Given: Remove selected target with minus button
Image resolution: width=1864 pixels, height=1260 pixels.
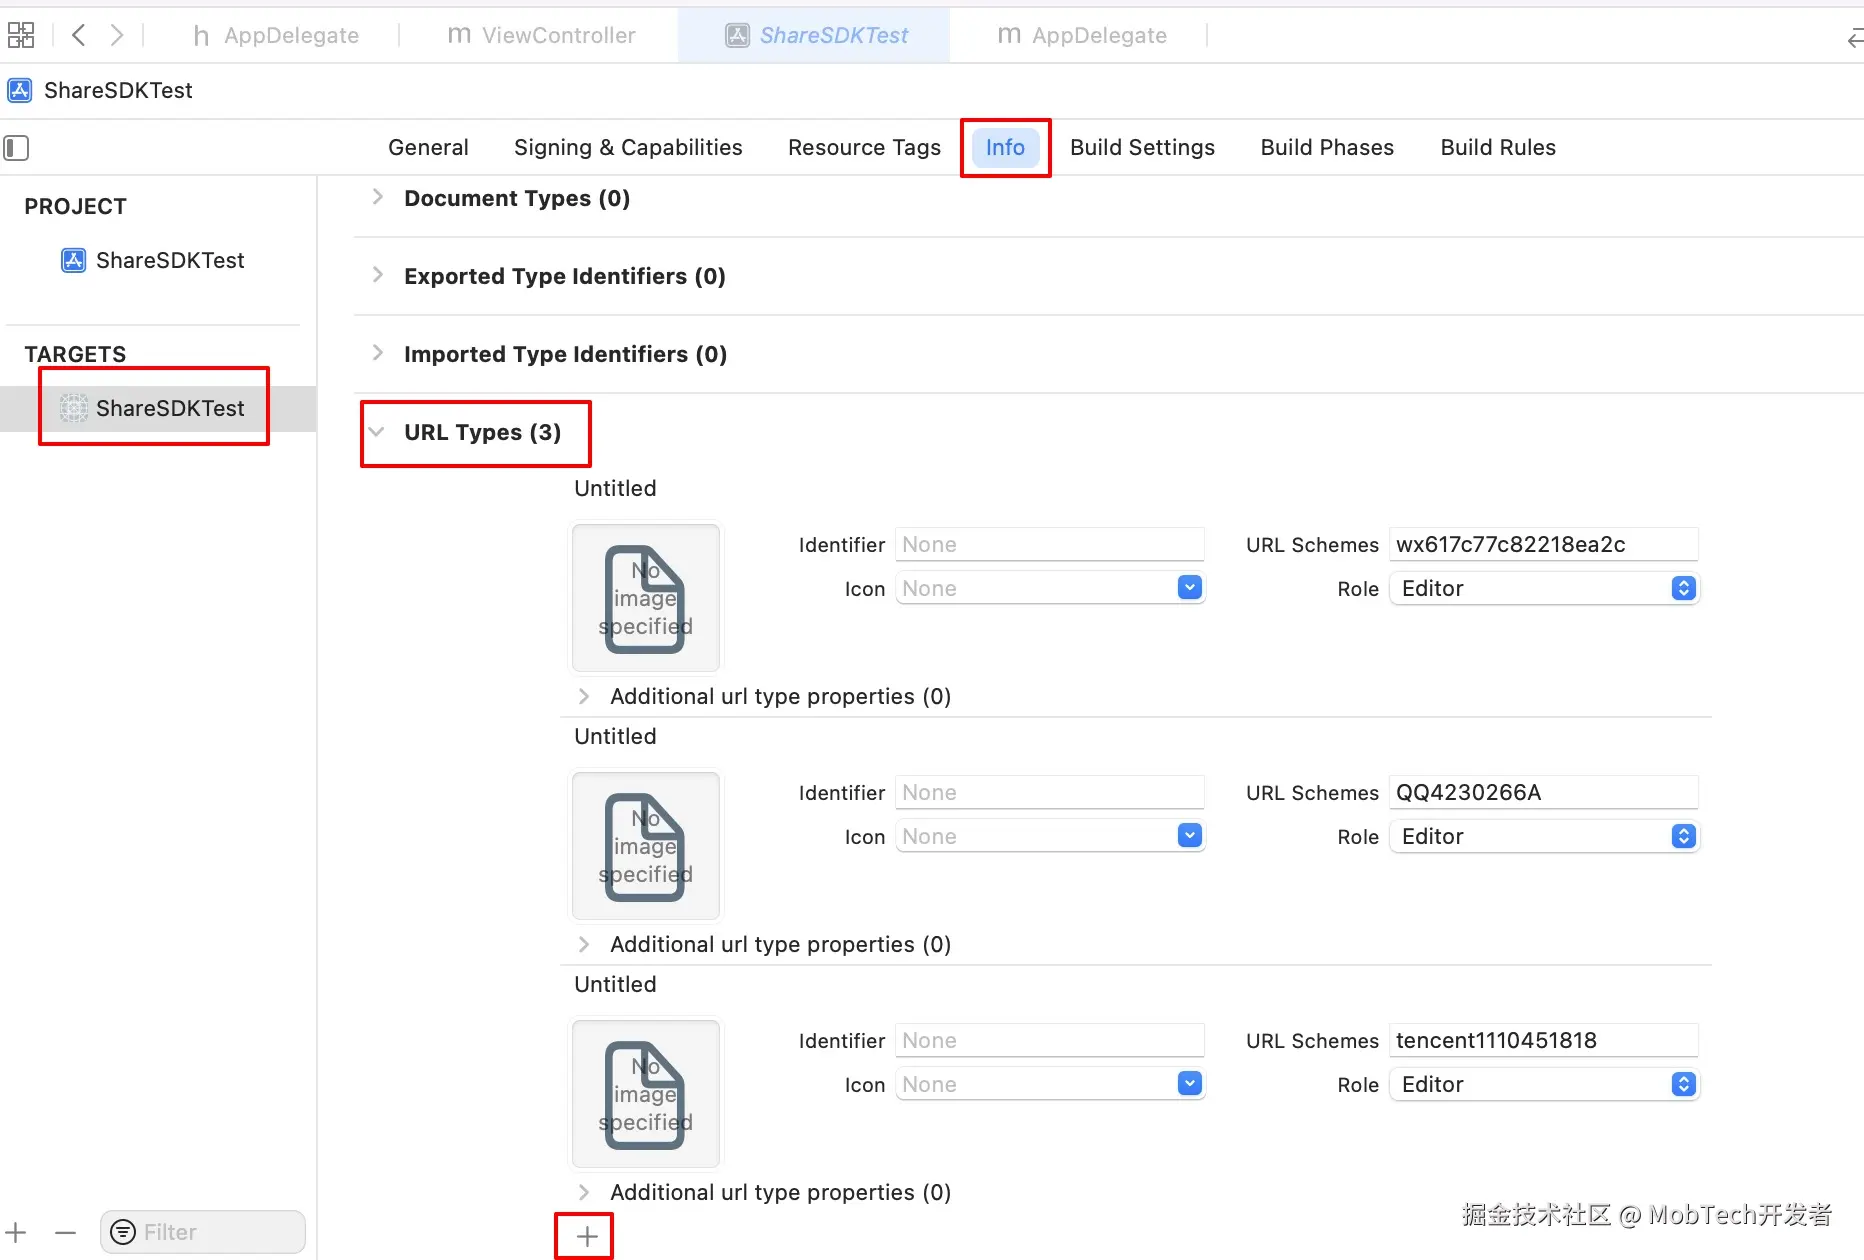Looking at the screenshot, I should coord(66,1233).
